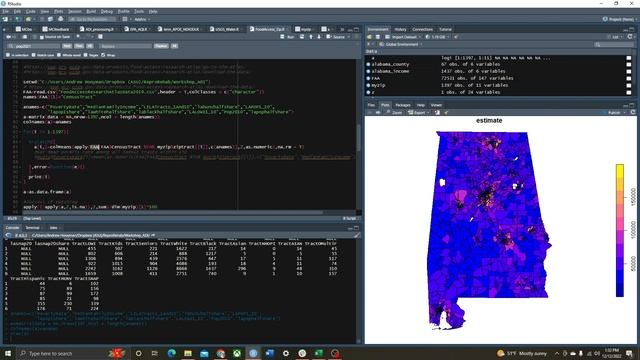
Task: Click the Source script button in editor toolbar
Action: pyautogui.click(x=336, y=37)
